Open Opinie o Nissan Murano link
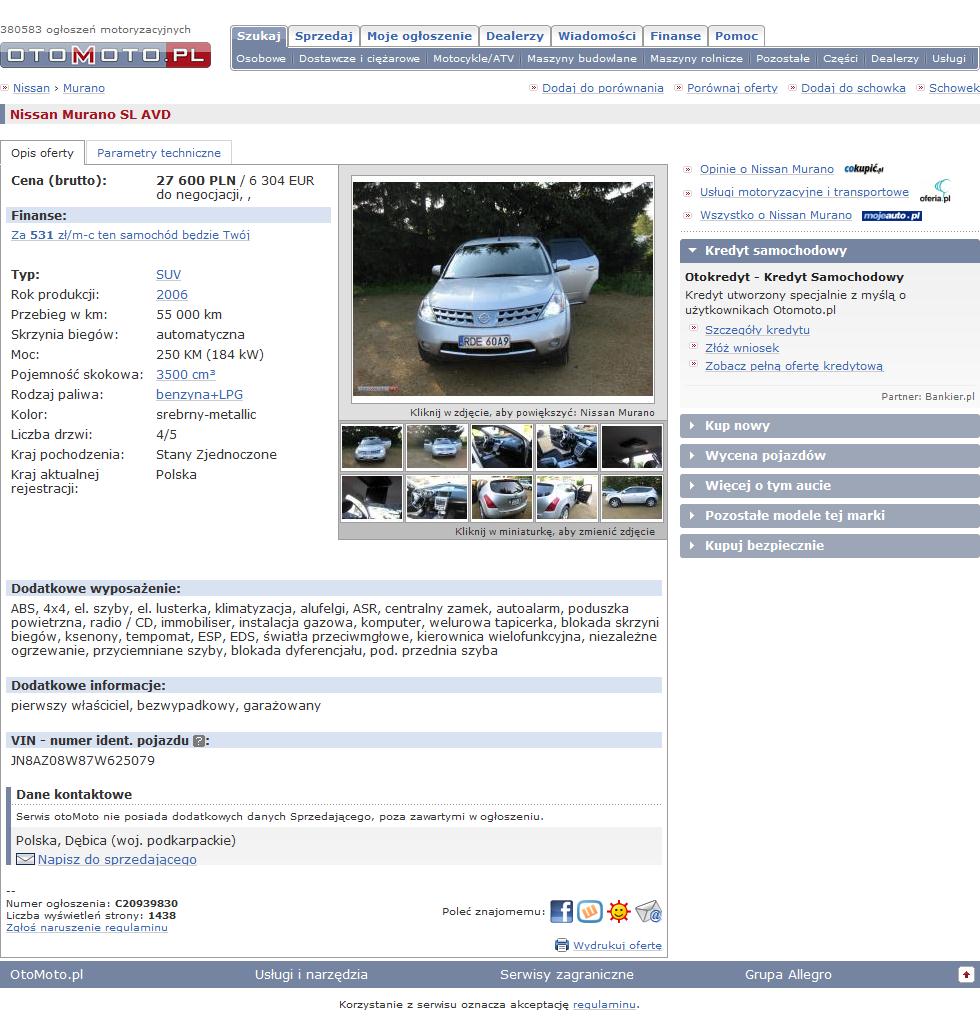The width and height of the screenshot is (980, 1030). [767, 169]
